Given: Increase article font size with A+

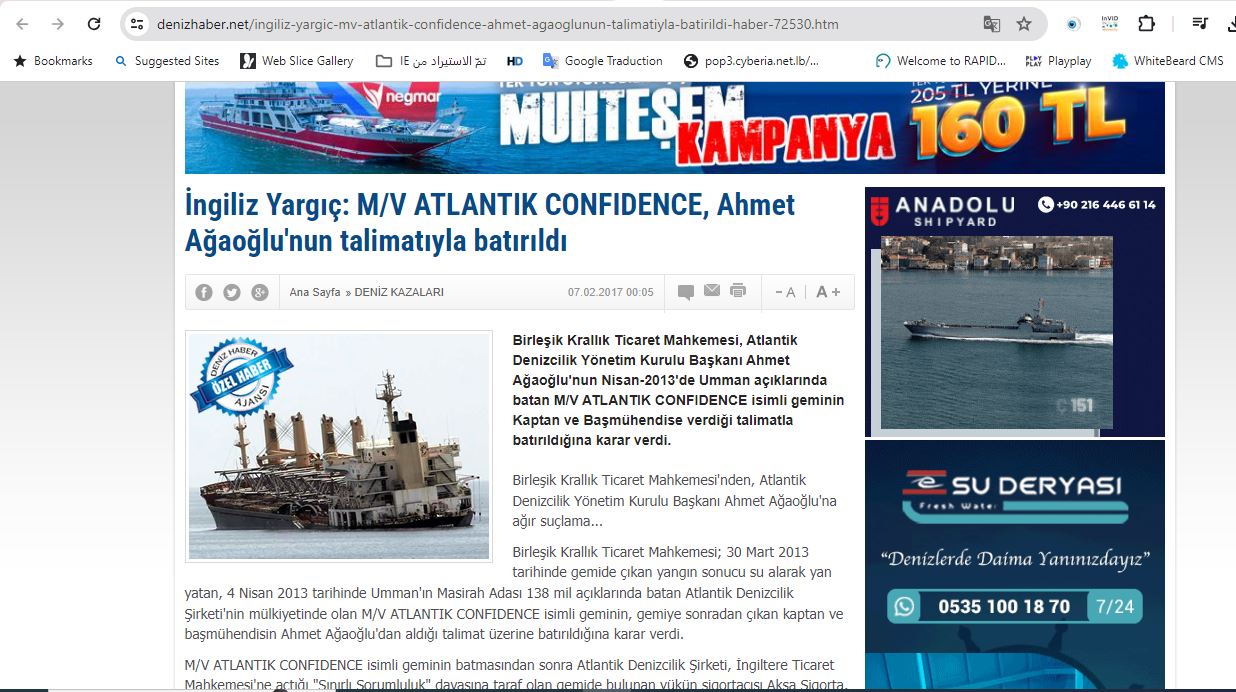Looking at the screenshot, I should coord(828,292).
